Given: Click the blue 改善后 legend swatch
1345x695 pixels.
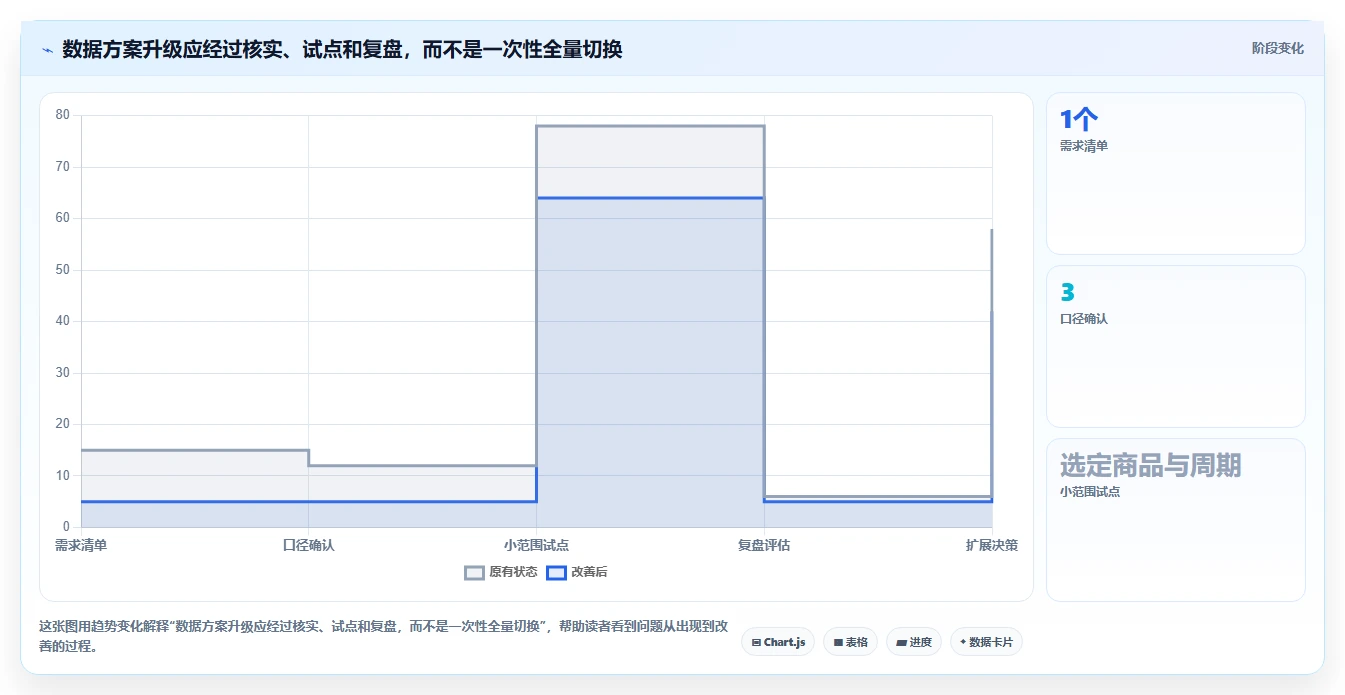Looking at the screenshot, I should click(555, 572).
